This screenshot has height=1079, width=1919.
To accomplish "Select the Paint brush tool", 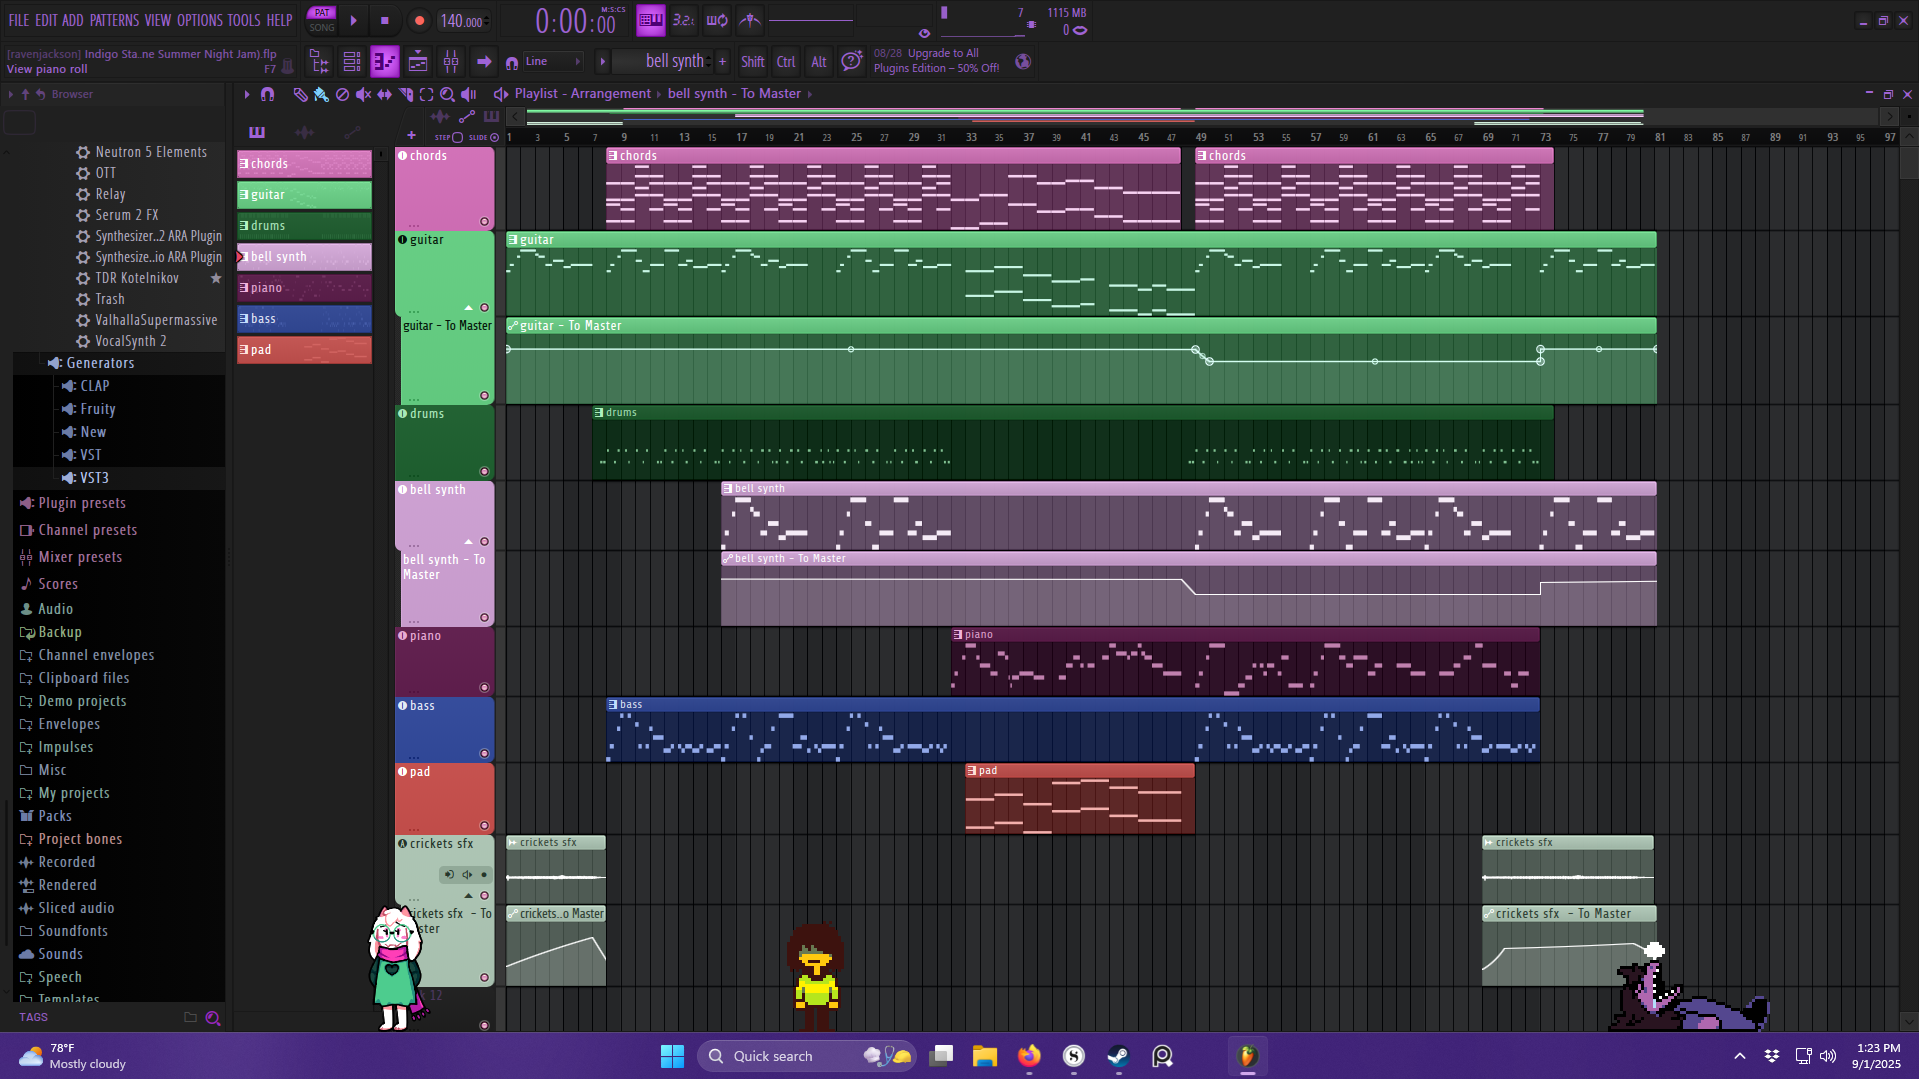I will [321, 94].
